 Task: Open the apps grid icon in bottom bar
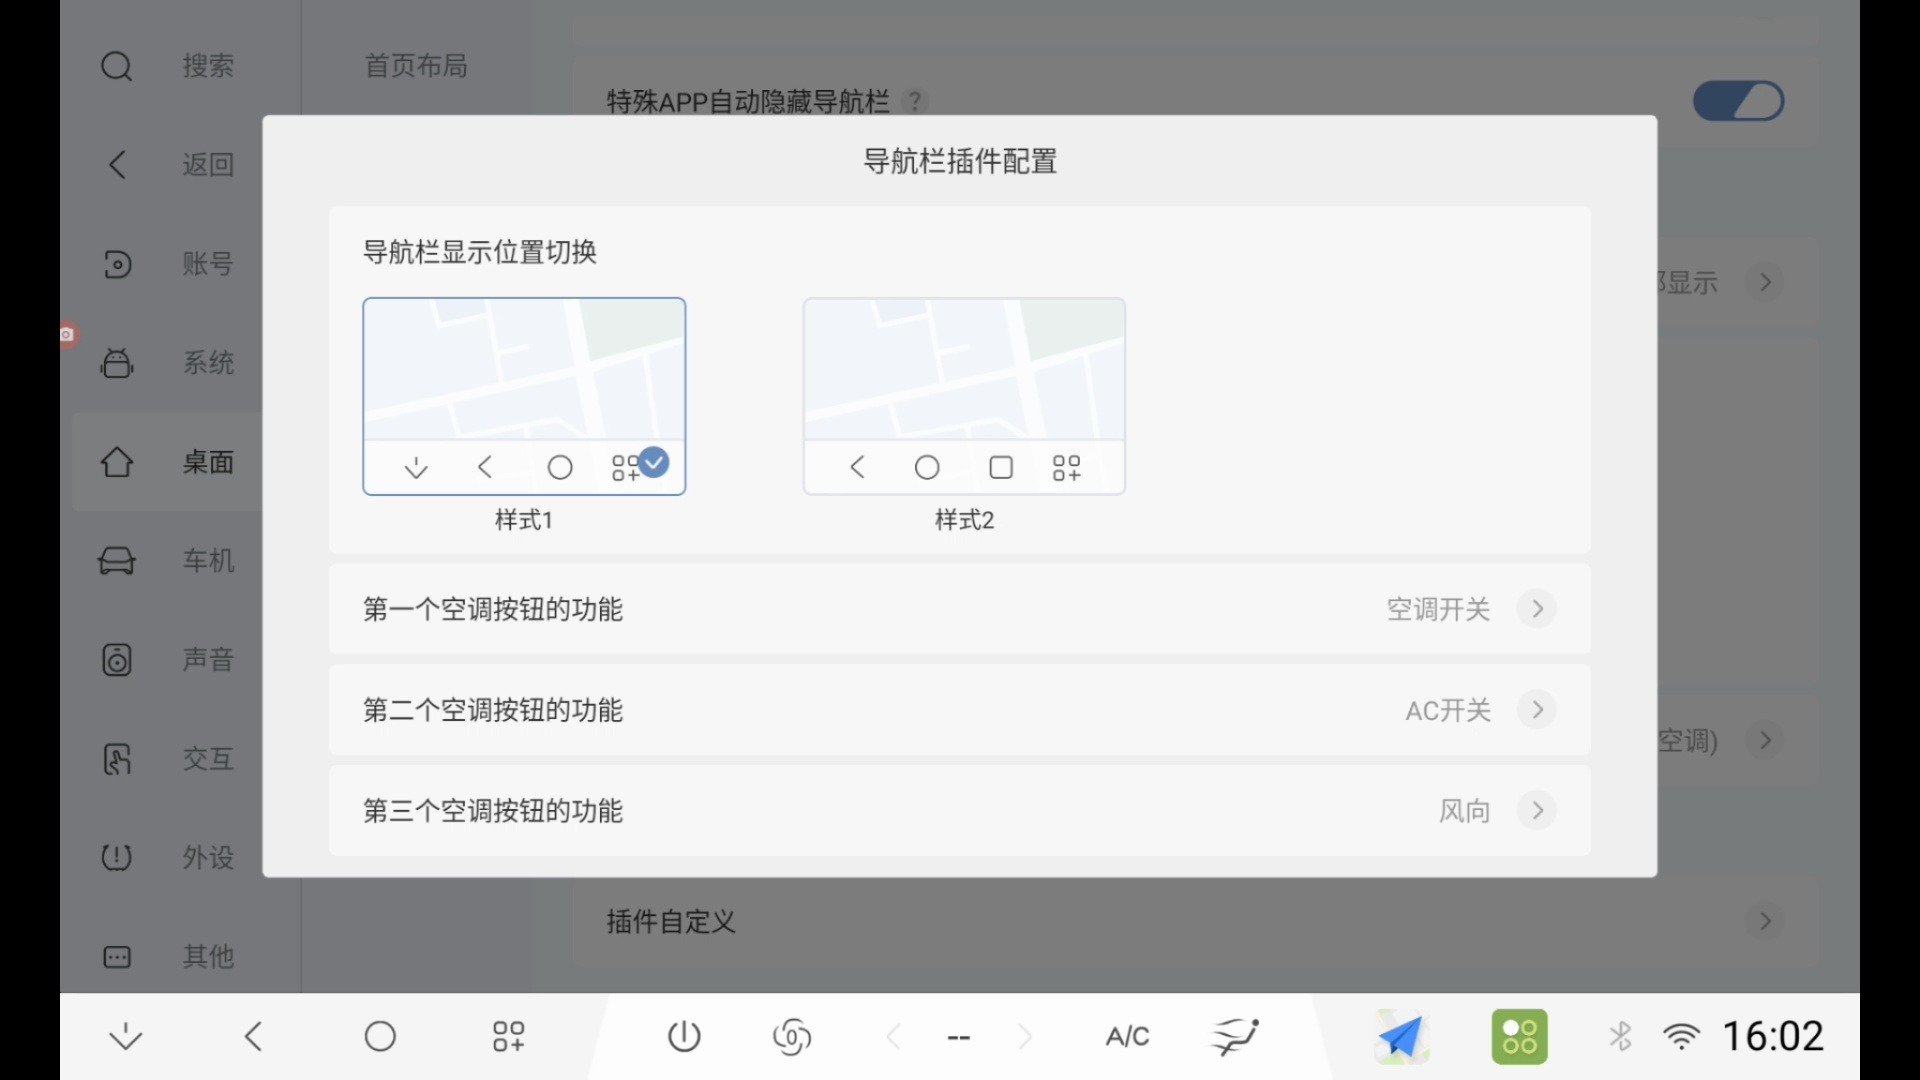[508, 1037]
